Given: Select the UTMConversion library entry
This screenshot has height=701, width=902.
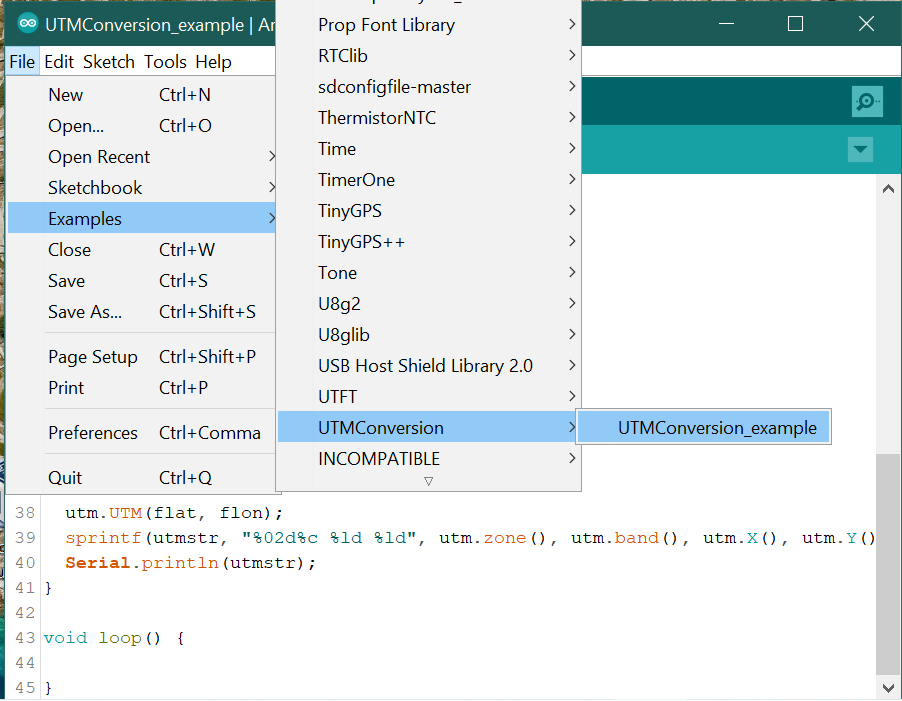Looking at the screenshot, I should point(429,427).
